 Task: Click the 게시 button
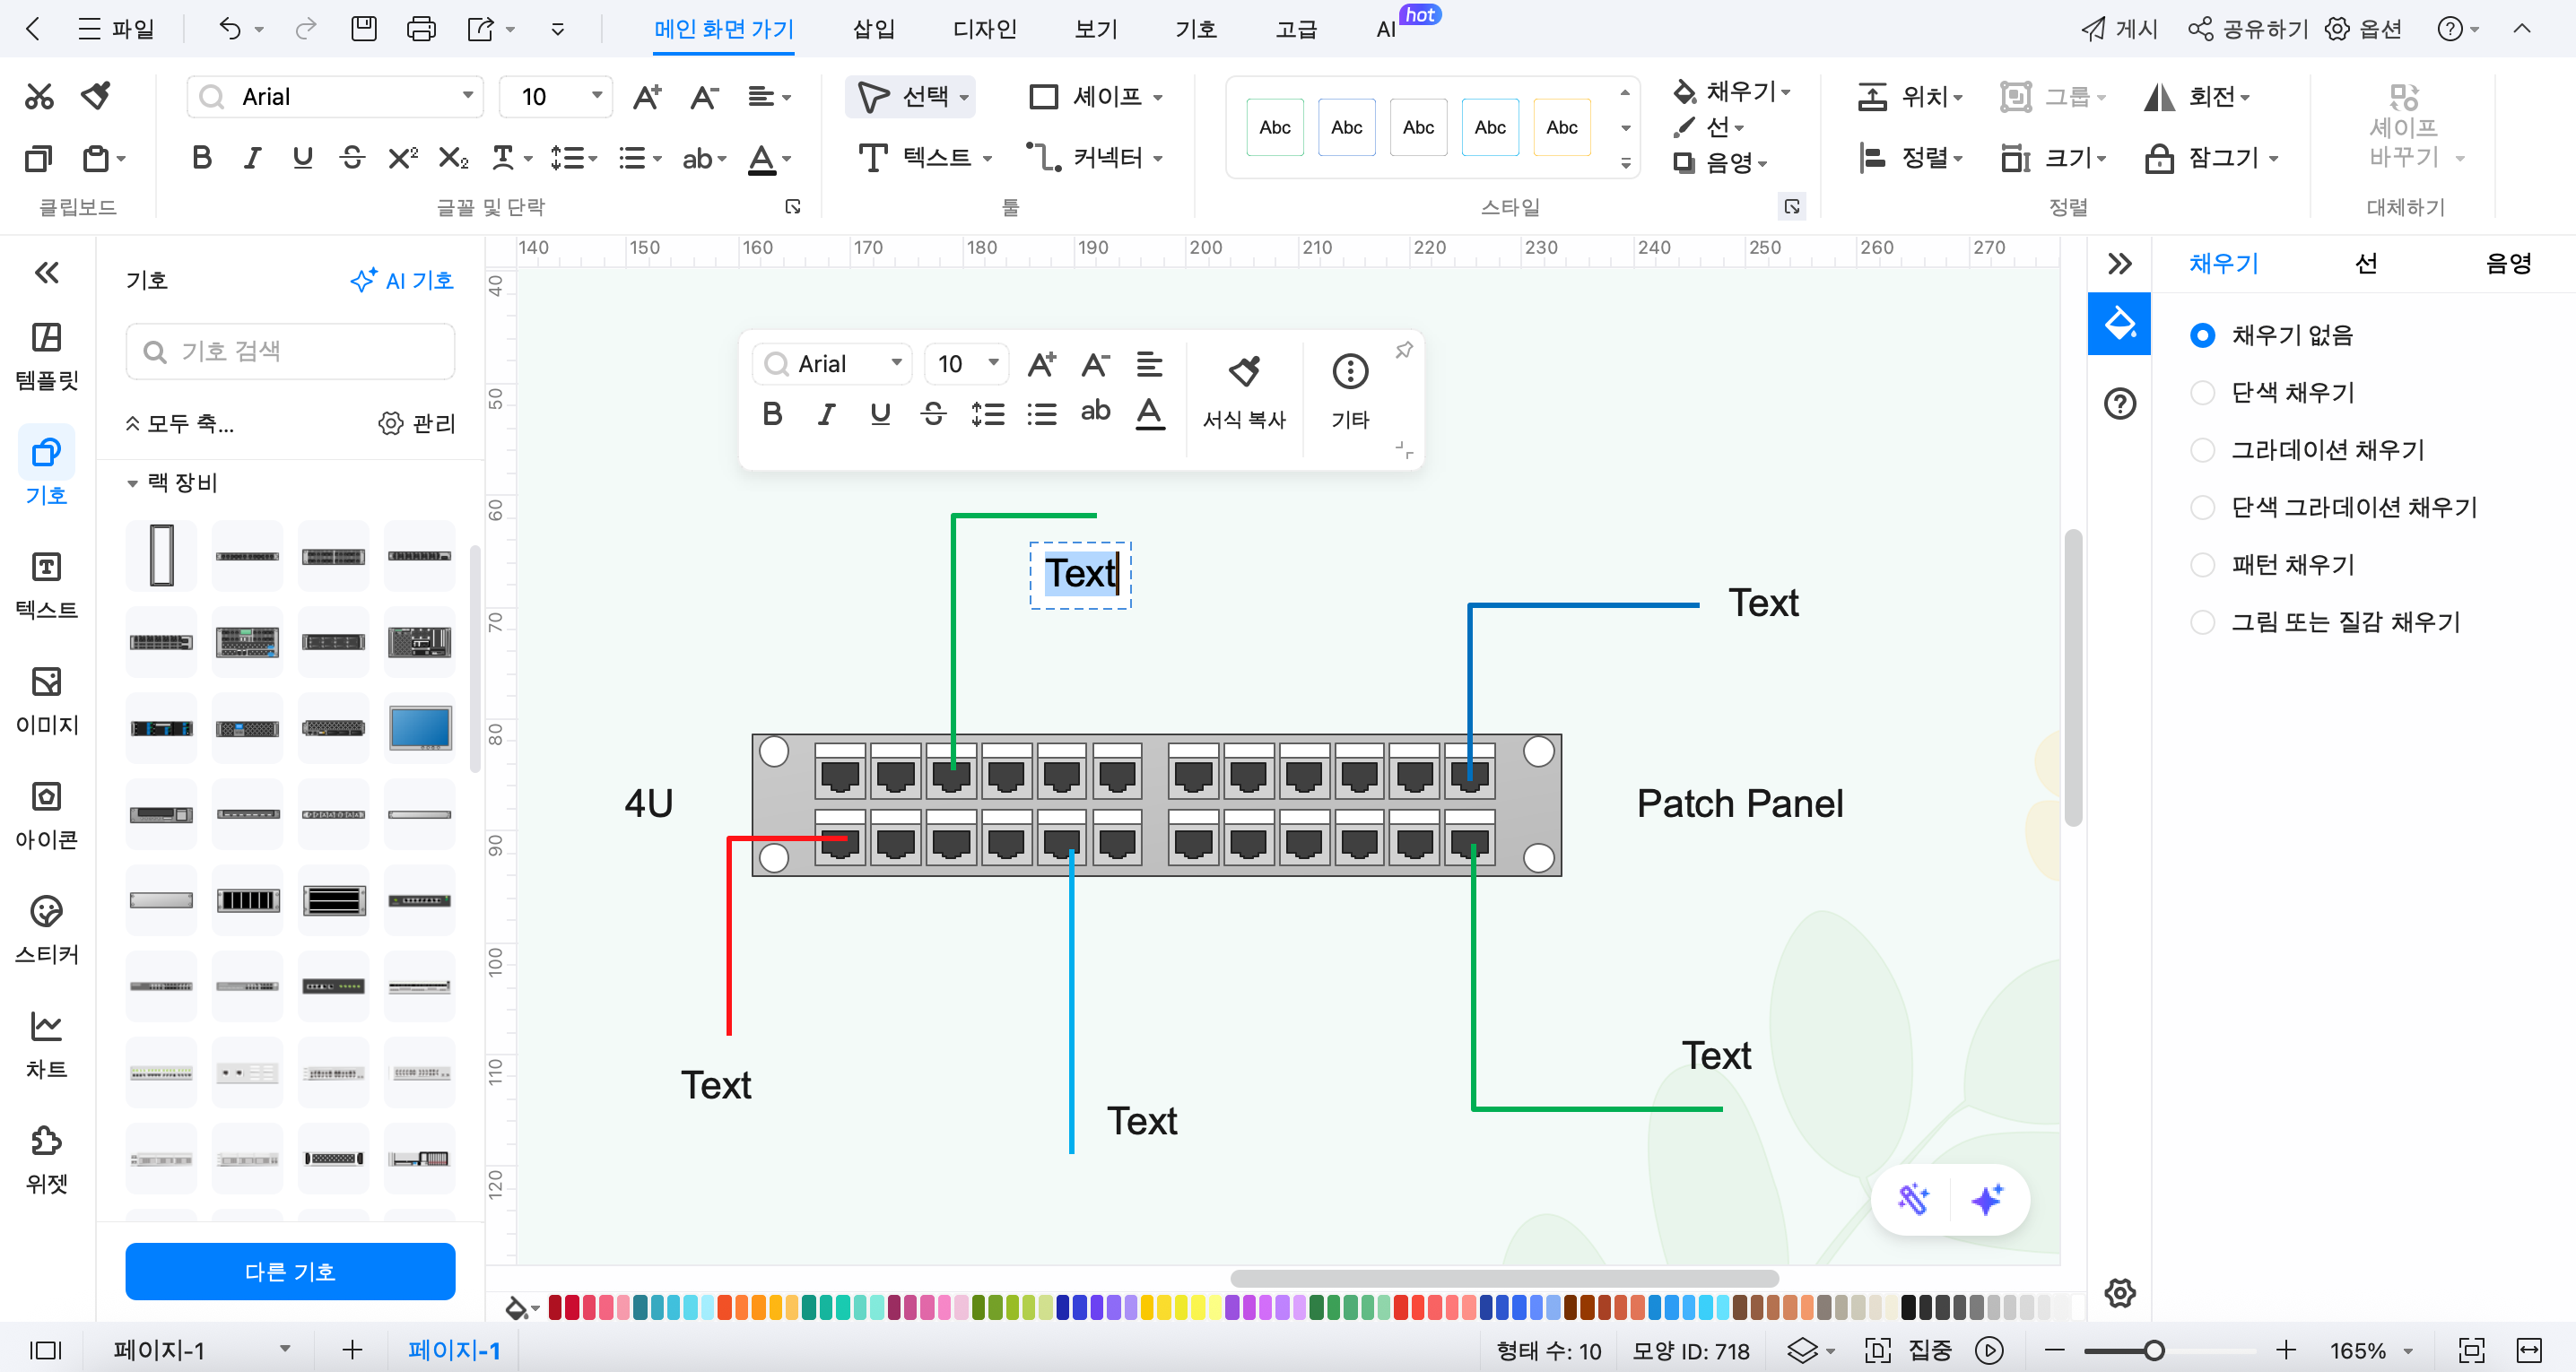pyautogui.click(x=2119, y=29)
